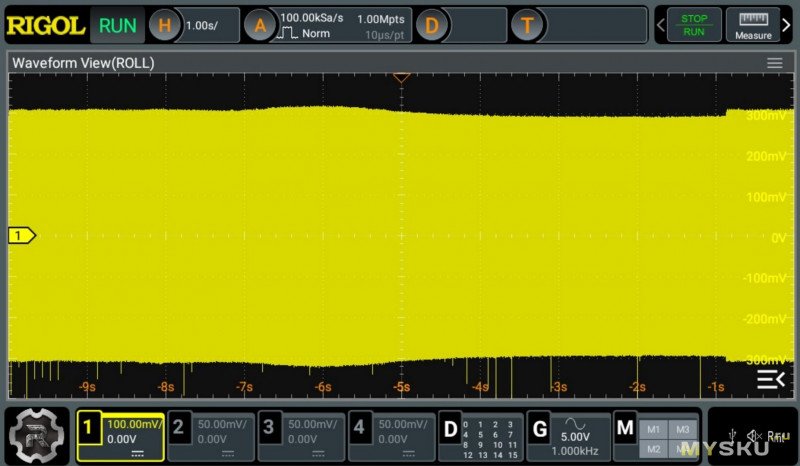The width and height of the screenshot is (800, 466).
Task: Open the Horizontal timebase settings (H)
Action: [x=165, y=25]
